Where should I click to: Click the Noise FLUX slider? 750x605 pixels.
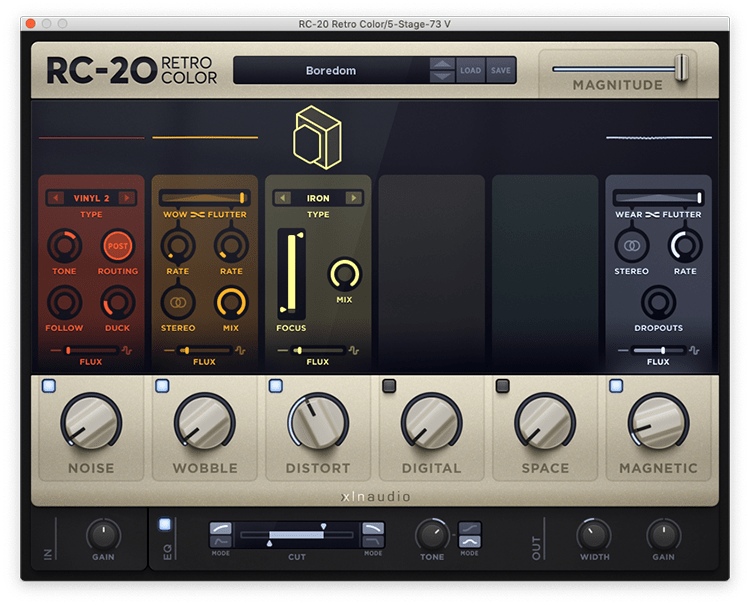coord(91,351)
